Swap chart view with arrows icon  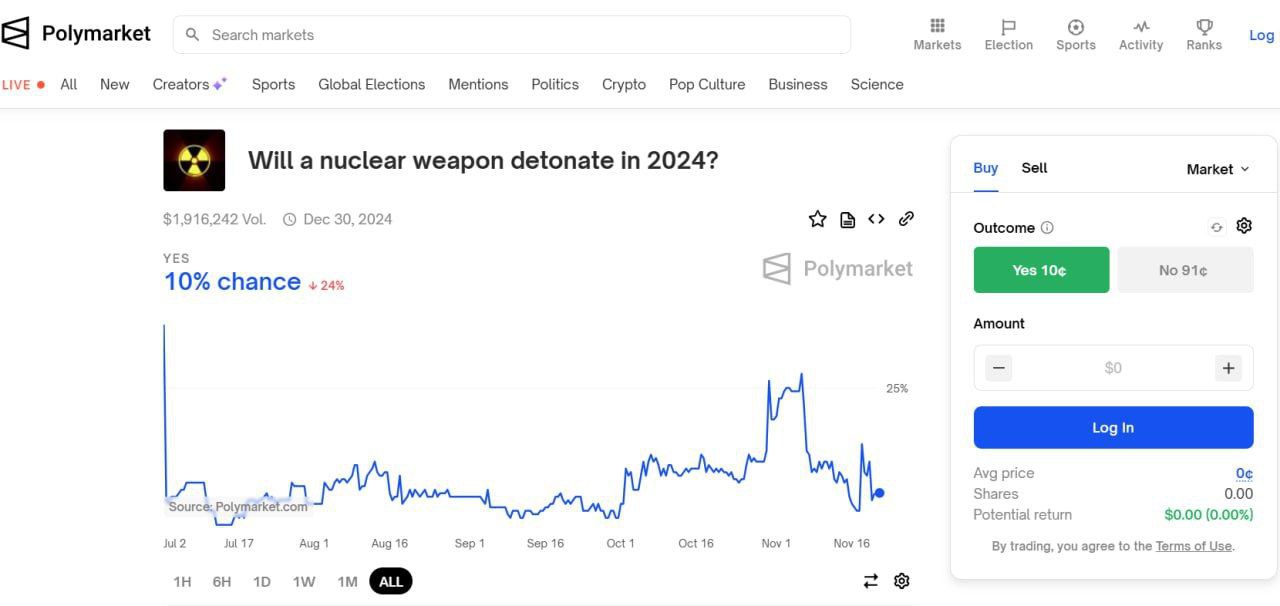pos(871,581)
